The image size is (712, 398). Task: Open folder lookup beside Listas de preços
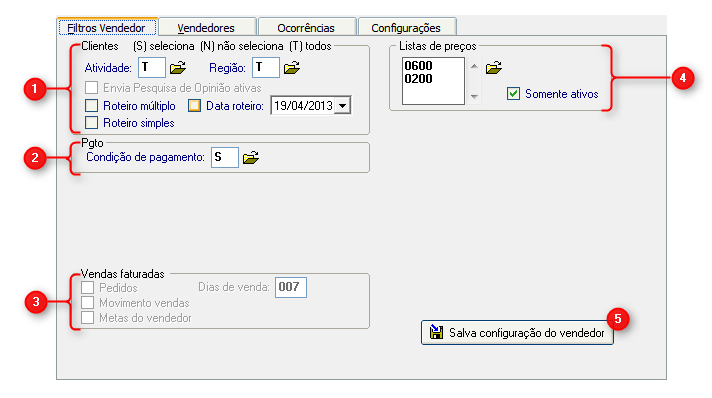[494, 68]
